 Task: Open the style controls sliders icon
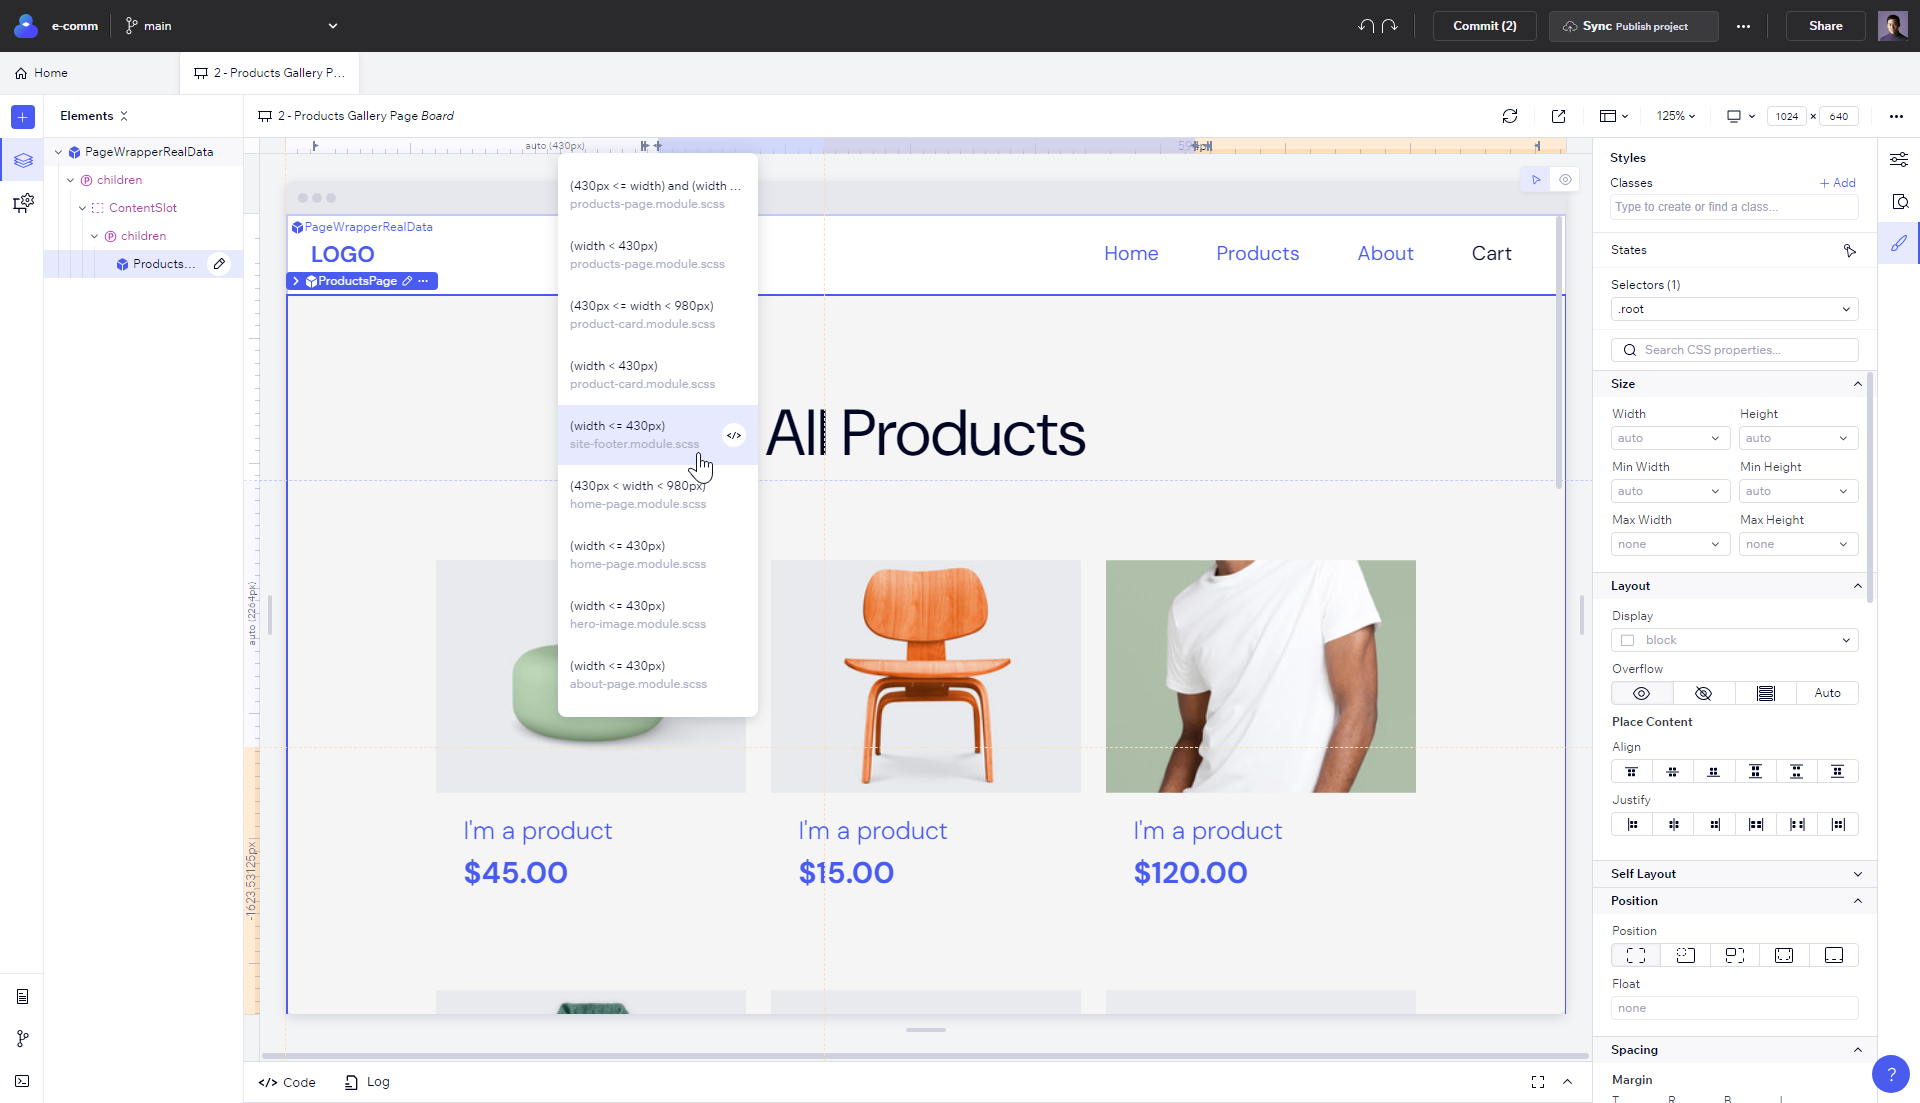(1899, 160)
